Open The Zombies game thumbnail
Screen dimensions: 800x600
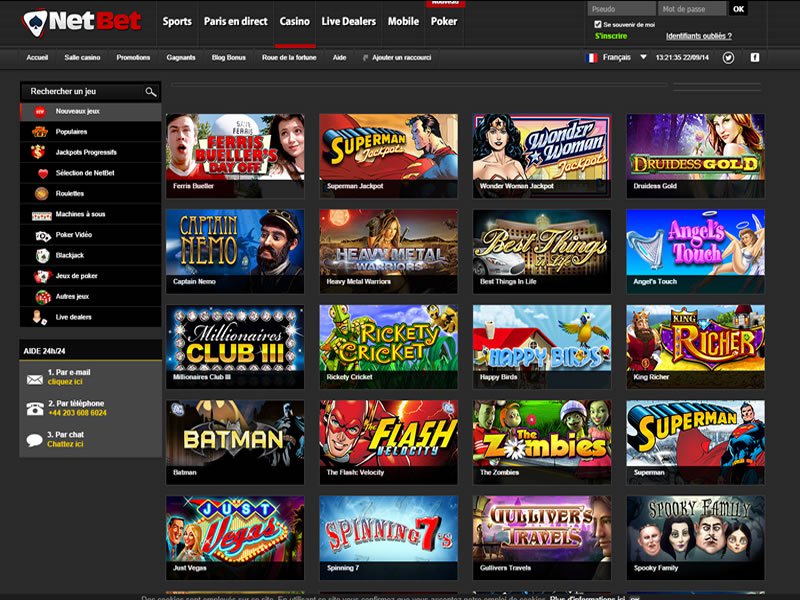pyautogui.click(x=542, y=442)
